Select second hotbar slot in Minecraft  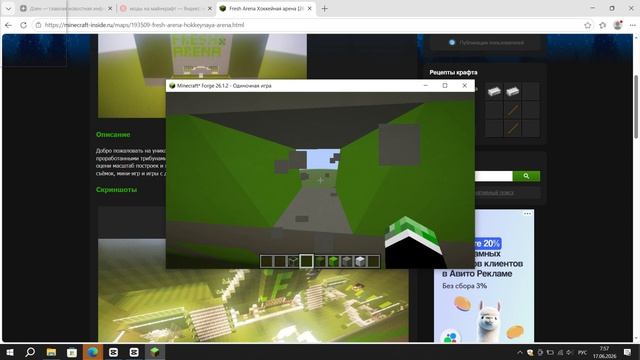[280, 261]
